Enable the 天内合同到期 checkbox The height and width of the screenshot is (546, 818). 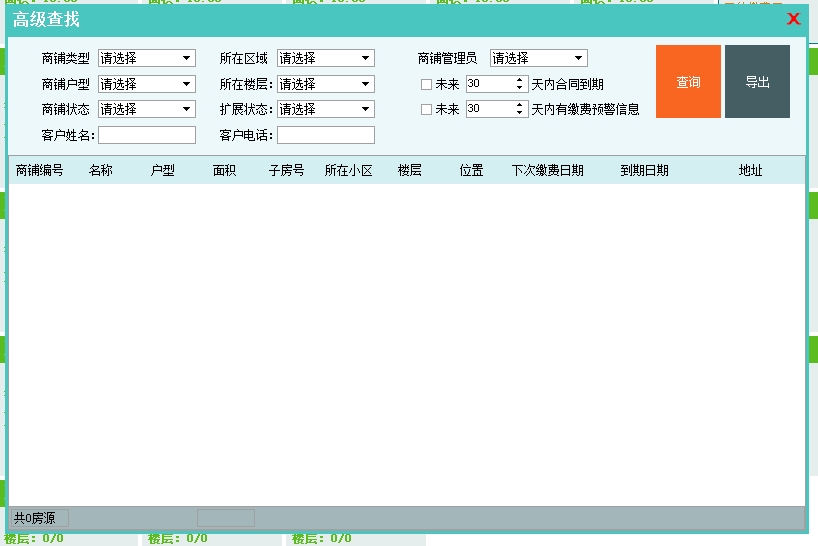(427, 85)
